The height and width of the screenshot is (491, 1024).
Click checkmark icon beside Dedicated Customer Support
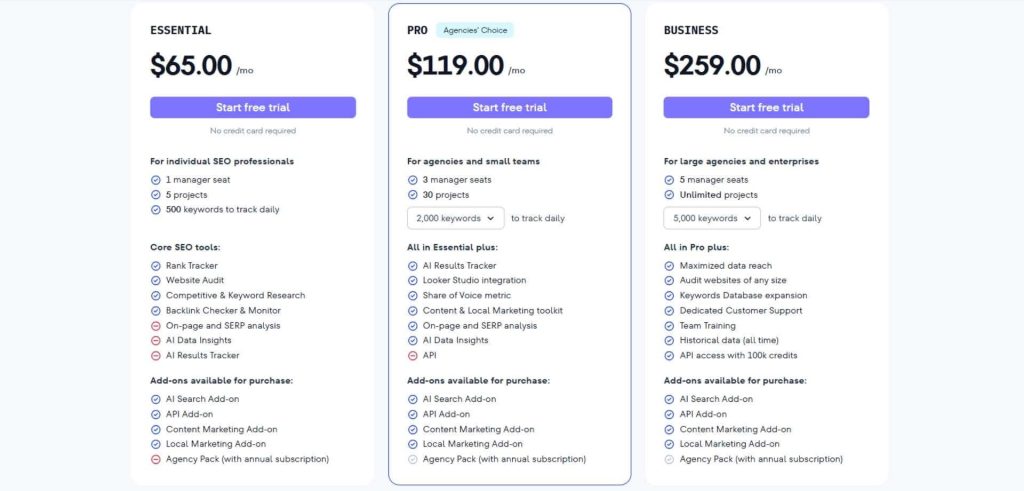[669, 311]
